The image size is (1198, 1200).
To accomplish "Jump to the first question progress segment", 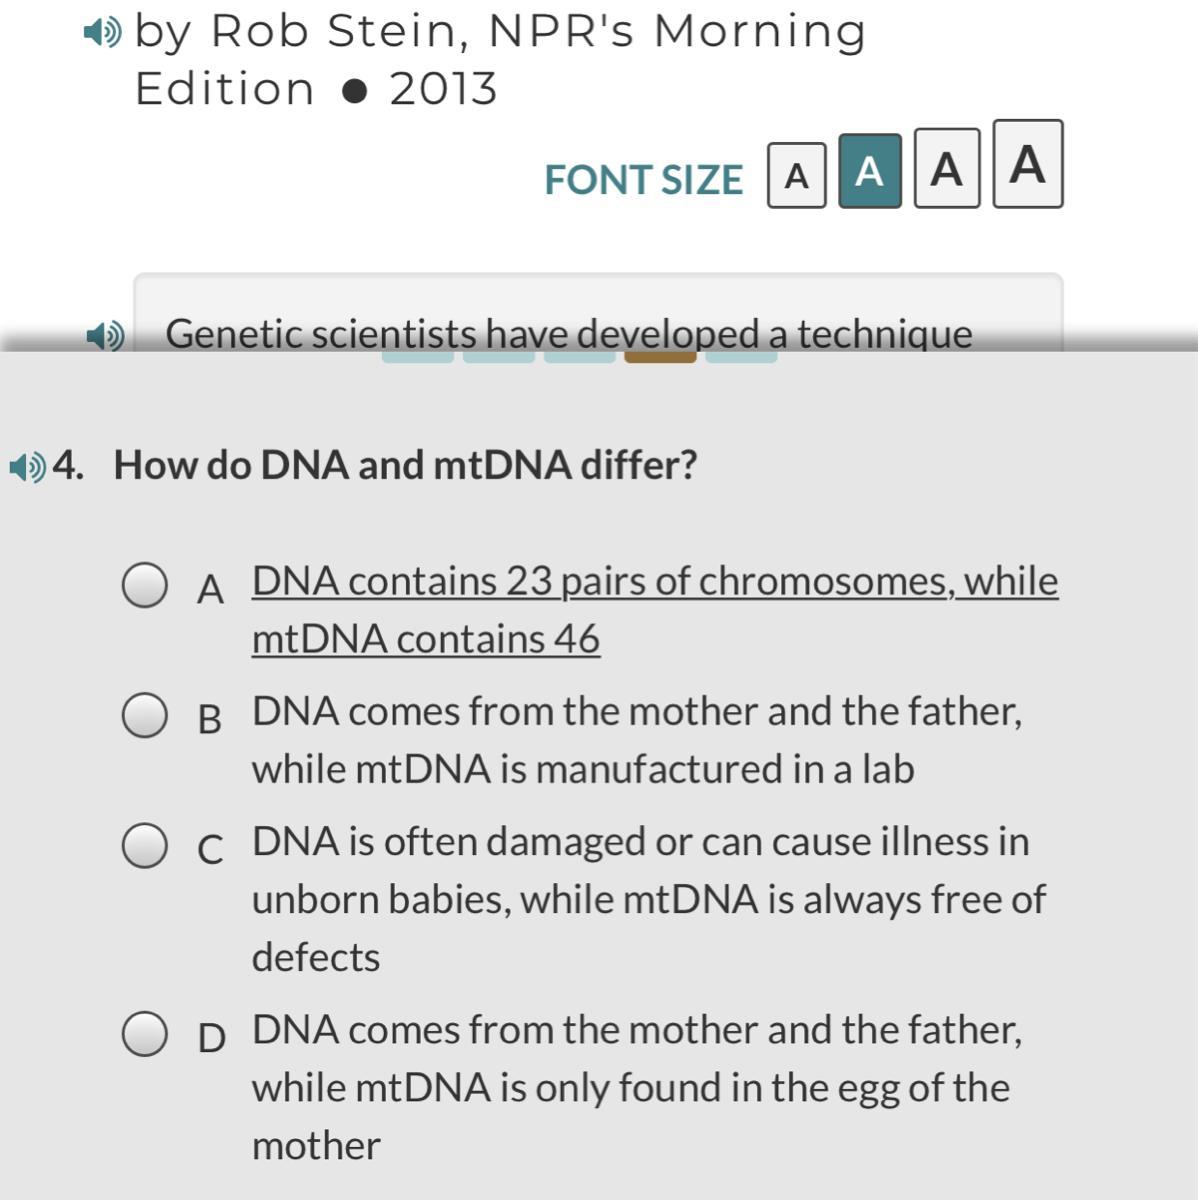I will tap(417, 356).
